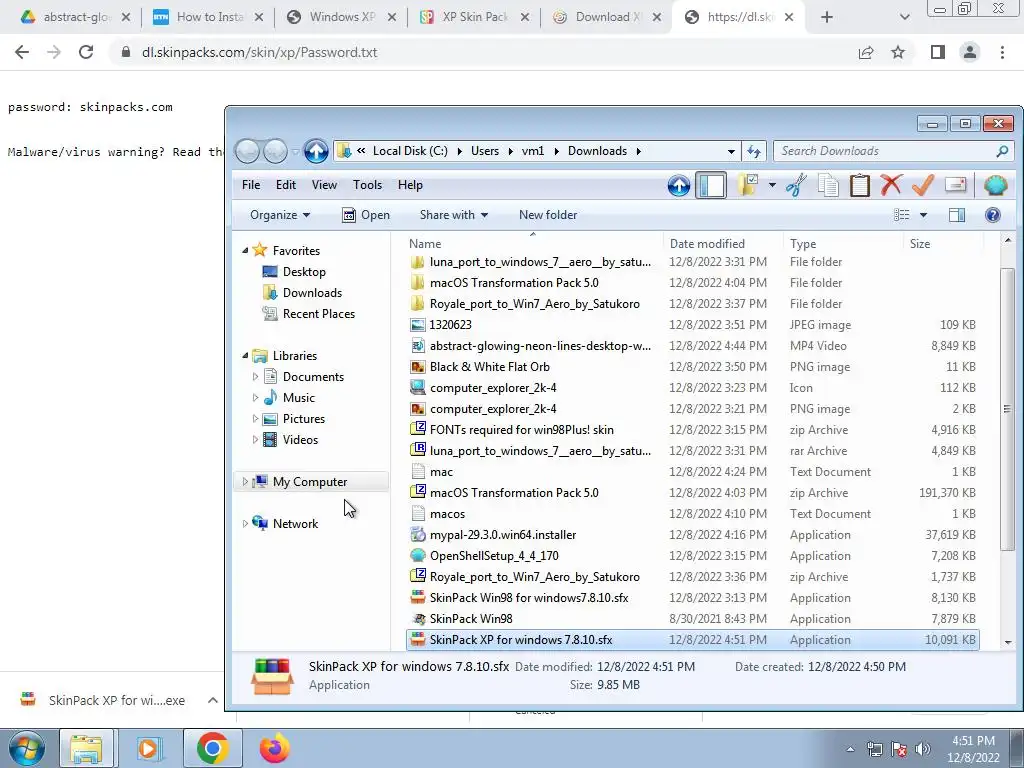Click the Chrome side panel icon
The width and height of the screenshot is (1024, 768).
938,52
